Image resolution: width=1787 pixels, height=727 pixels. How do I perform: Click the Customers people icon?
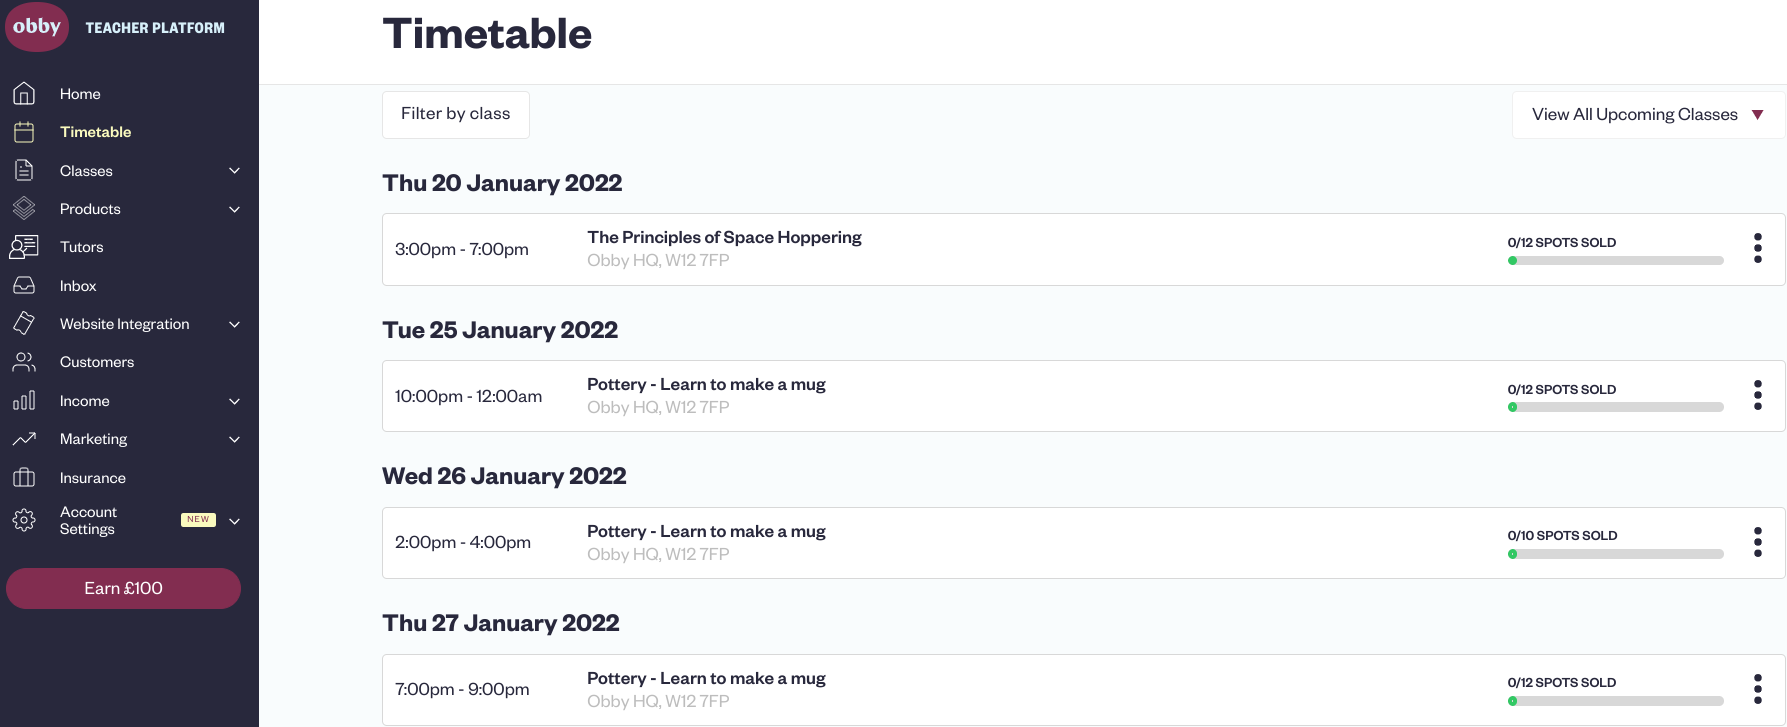pos(24,362)
